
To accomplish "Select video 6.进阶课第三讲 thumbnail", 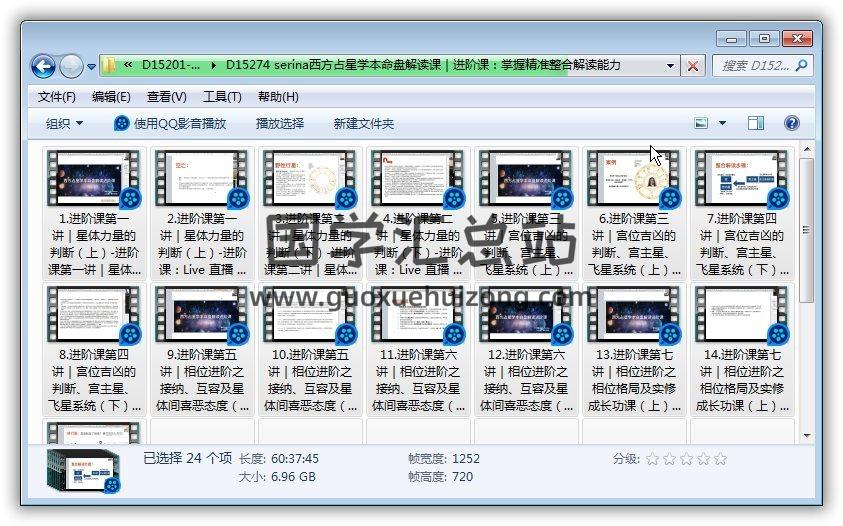I will coord(634,179).
